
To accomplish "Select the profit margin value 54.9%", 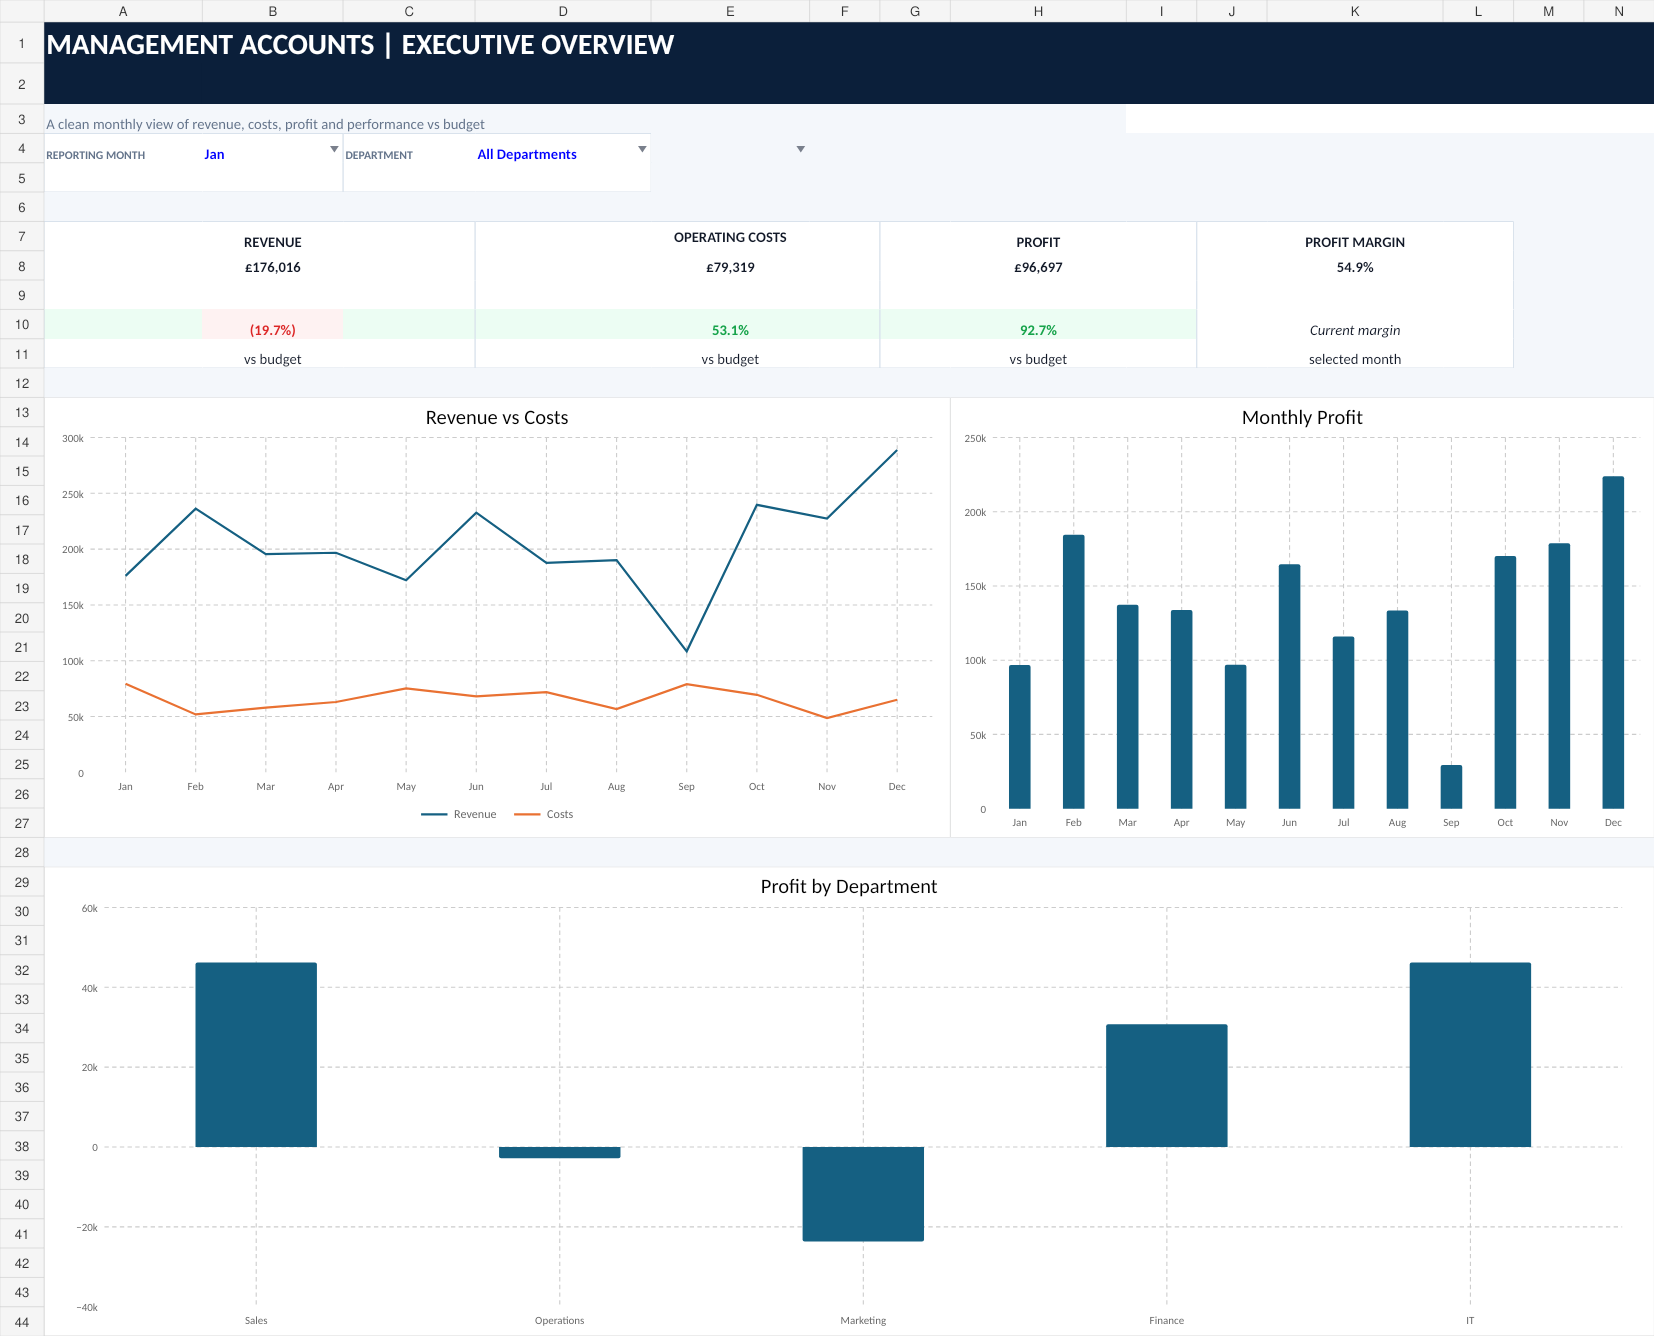I will point(1355,268).
